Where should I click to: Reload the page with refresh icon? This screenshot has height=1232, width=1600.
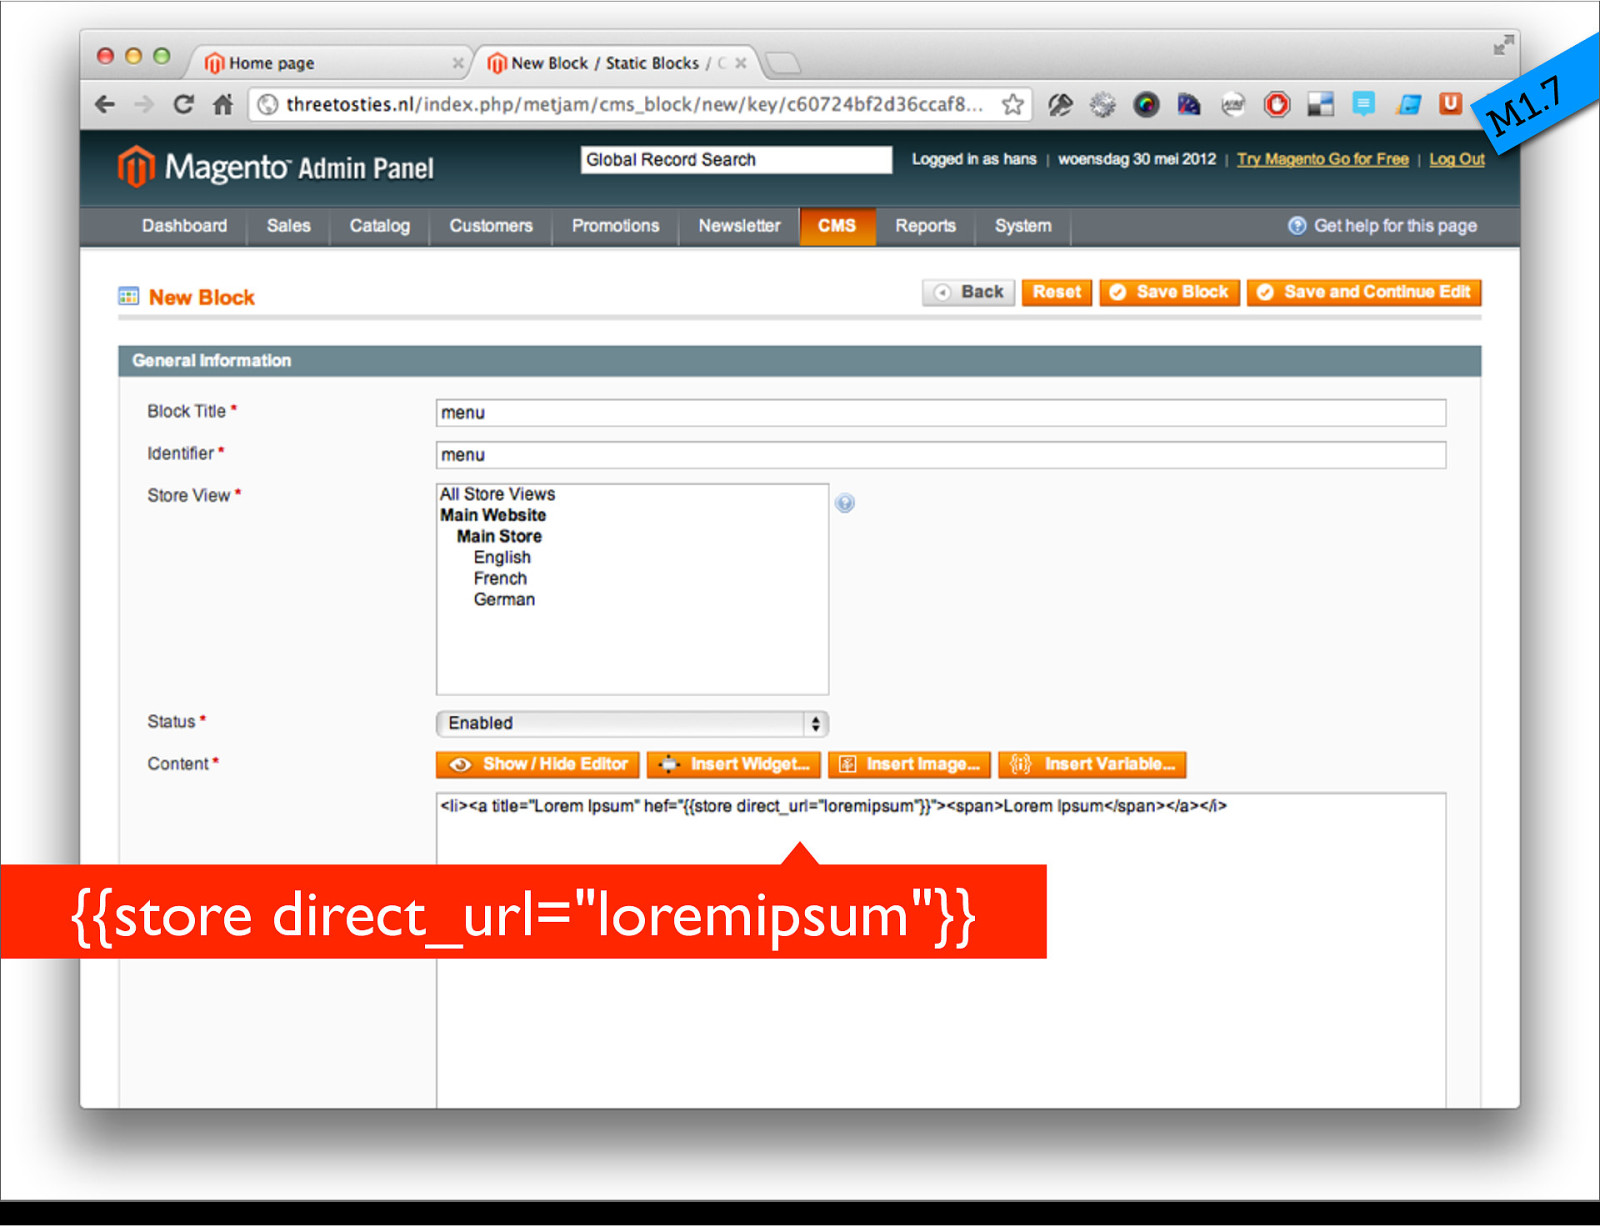183,104
